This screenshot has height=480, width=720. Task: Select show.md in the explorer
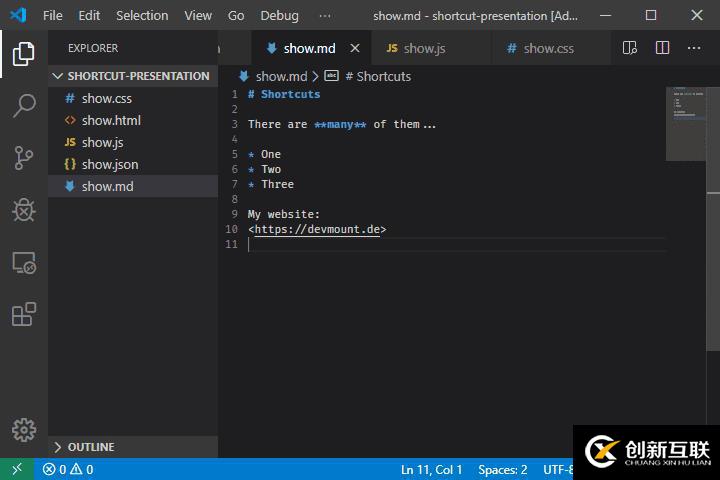point(133,186)
